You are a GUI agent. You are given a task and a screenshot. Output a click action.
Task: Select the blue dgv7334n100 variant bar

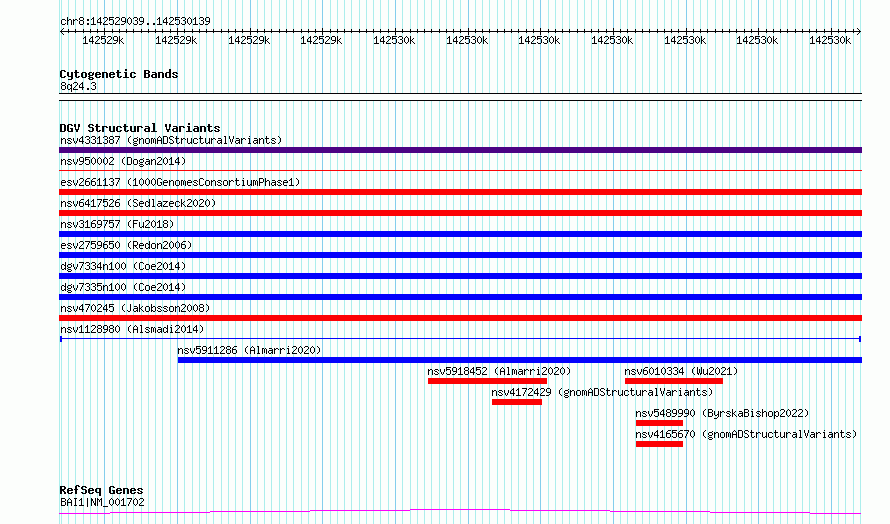tap(460, 276)
